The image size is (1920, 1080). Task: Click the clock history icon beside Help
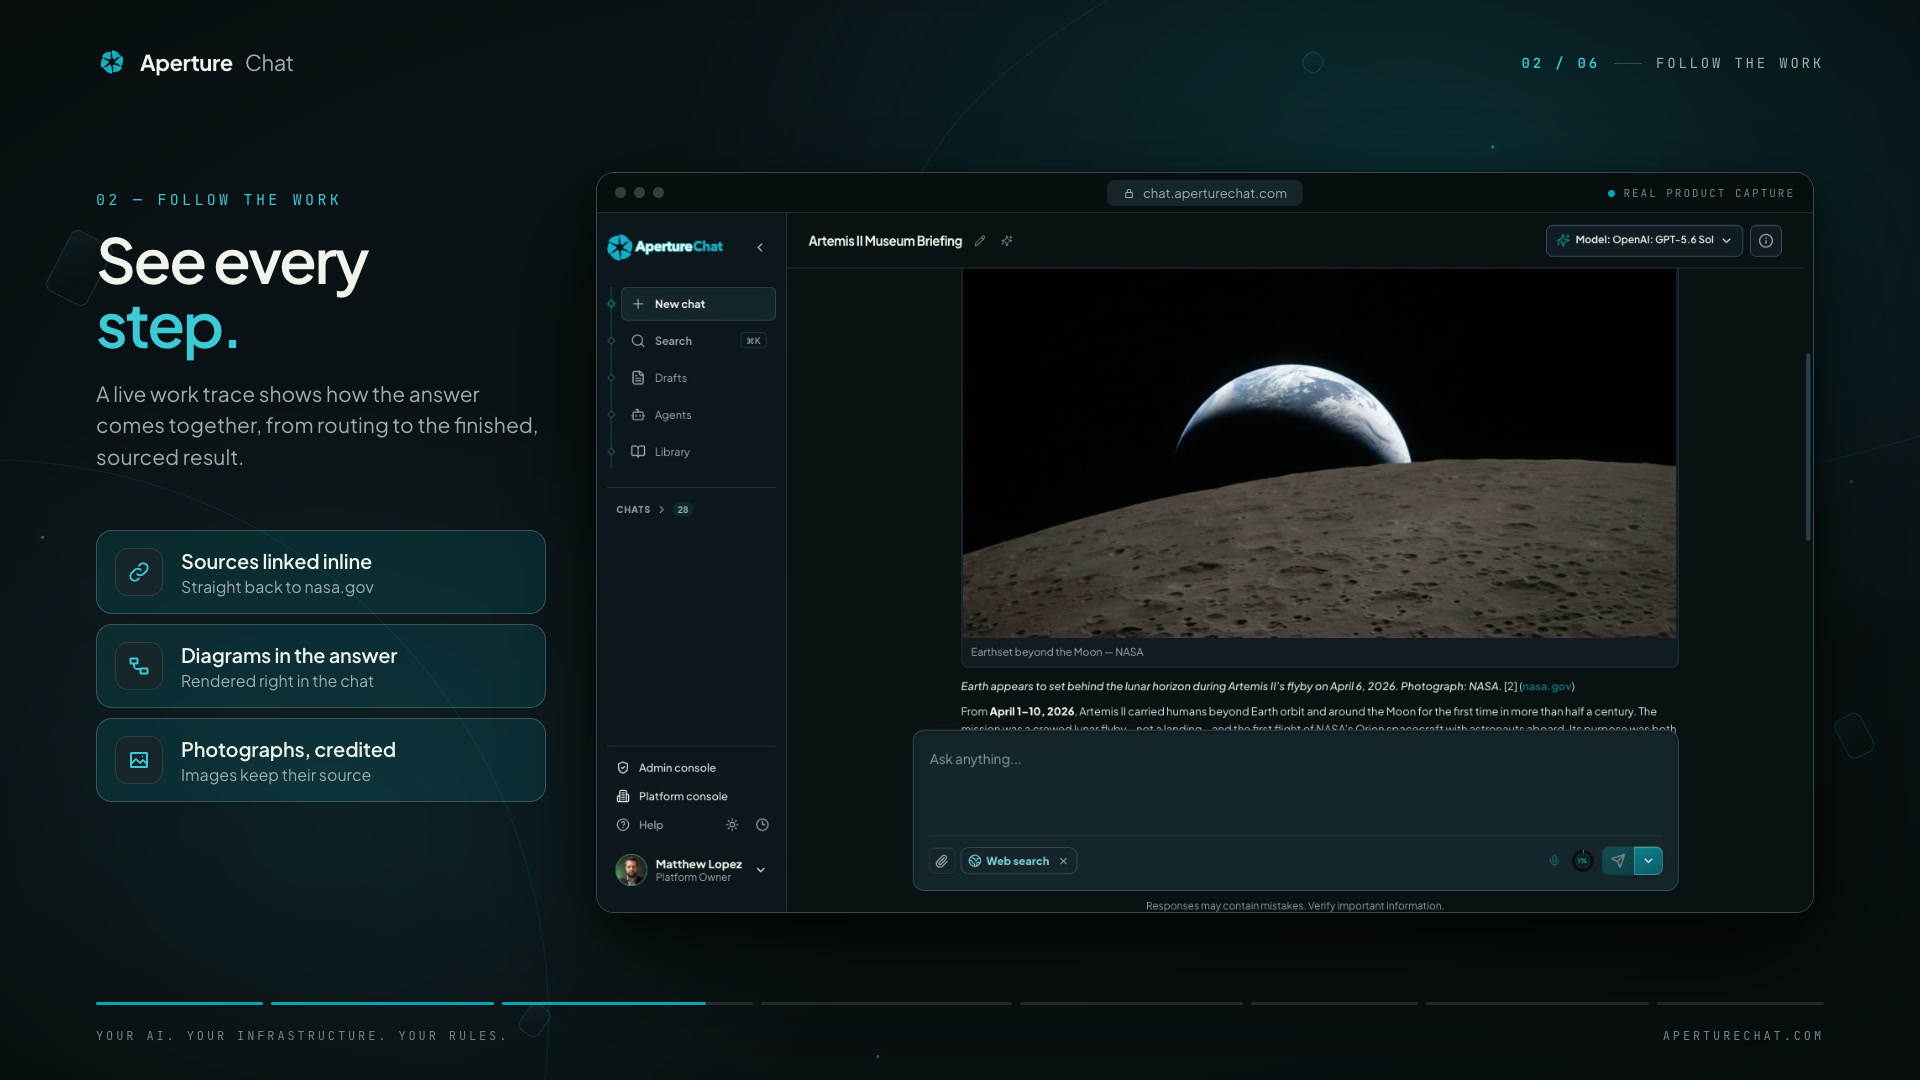click(x=762, y=825)
